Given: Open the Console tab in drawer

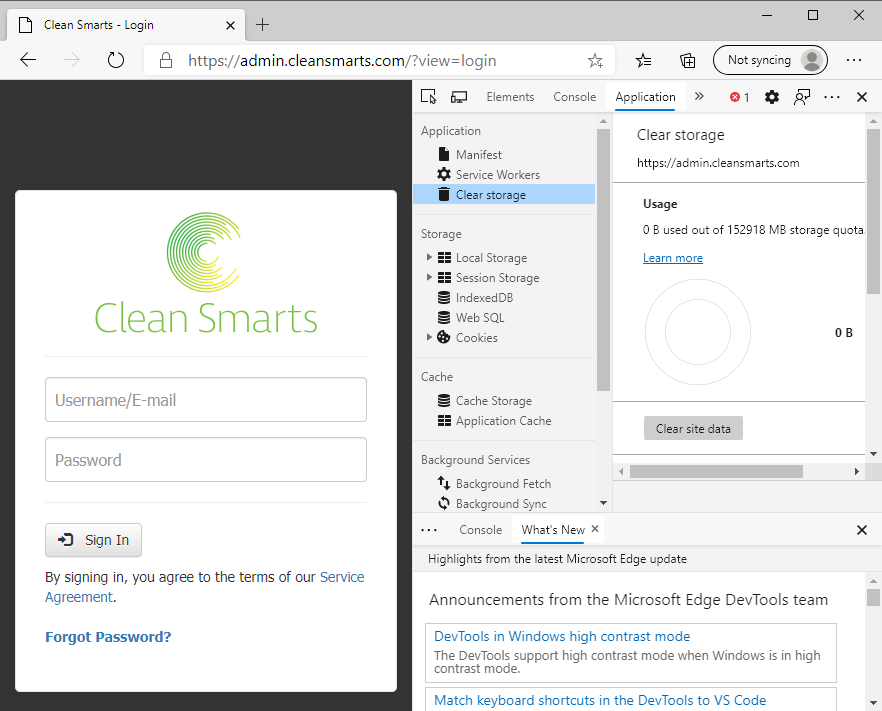Looking at the screenshot, I should click(480, 530).
